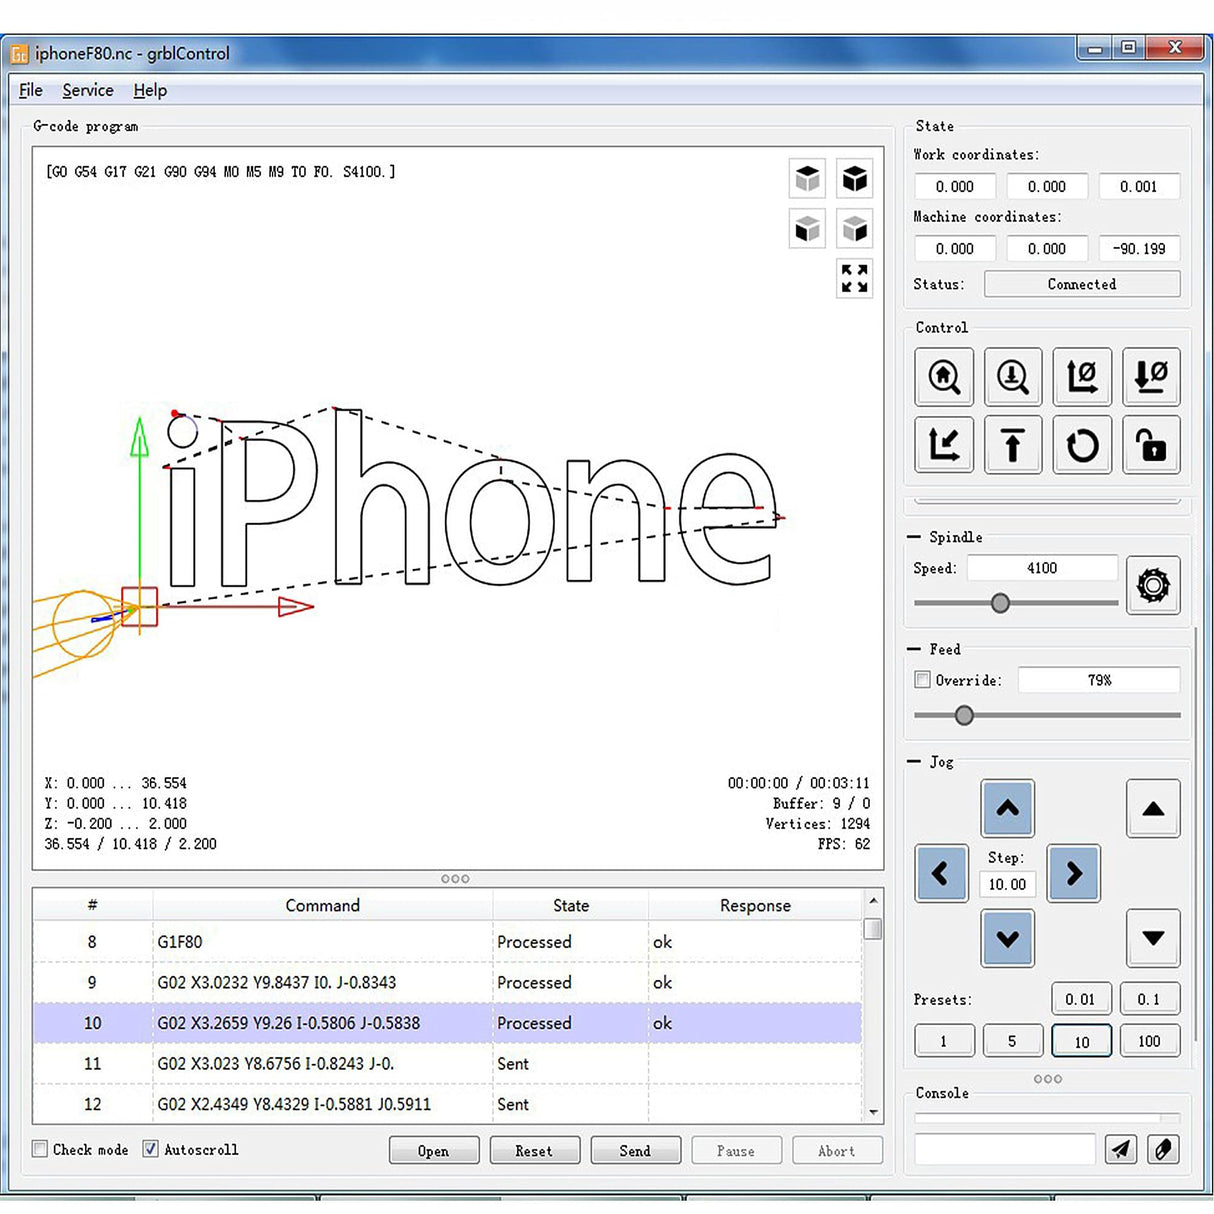Click the Zero XY coordinates icon
This screenshot has width=1214, height=1214.
pos(1081,377)
